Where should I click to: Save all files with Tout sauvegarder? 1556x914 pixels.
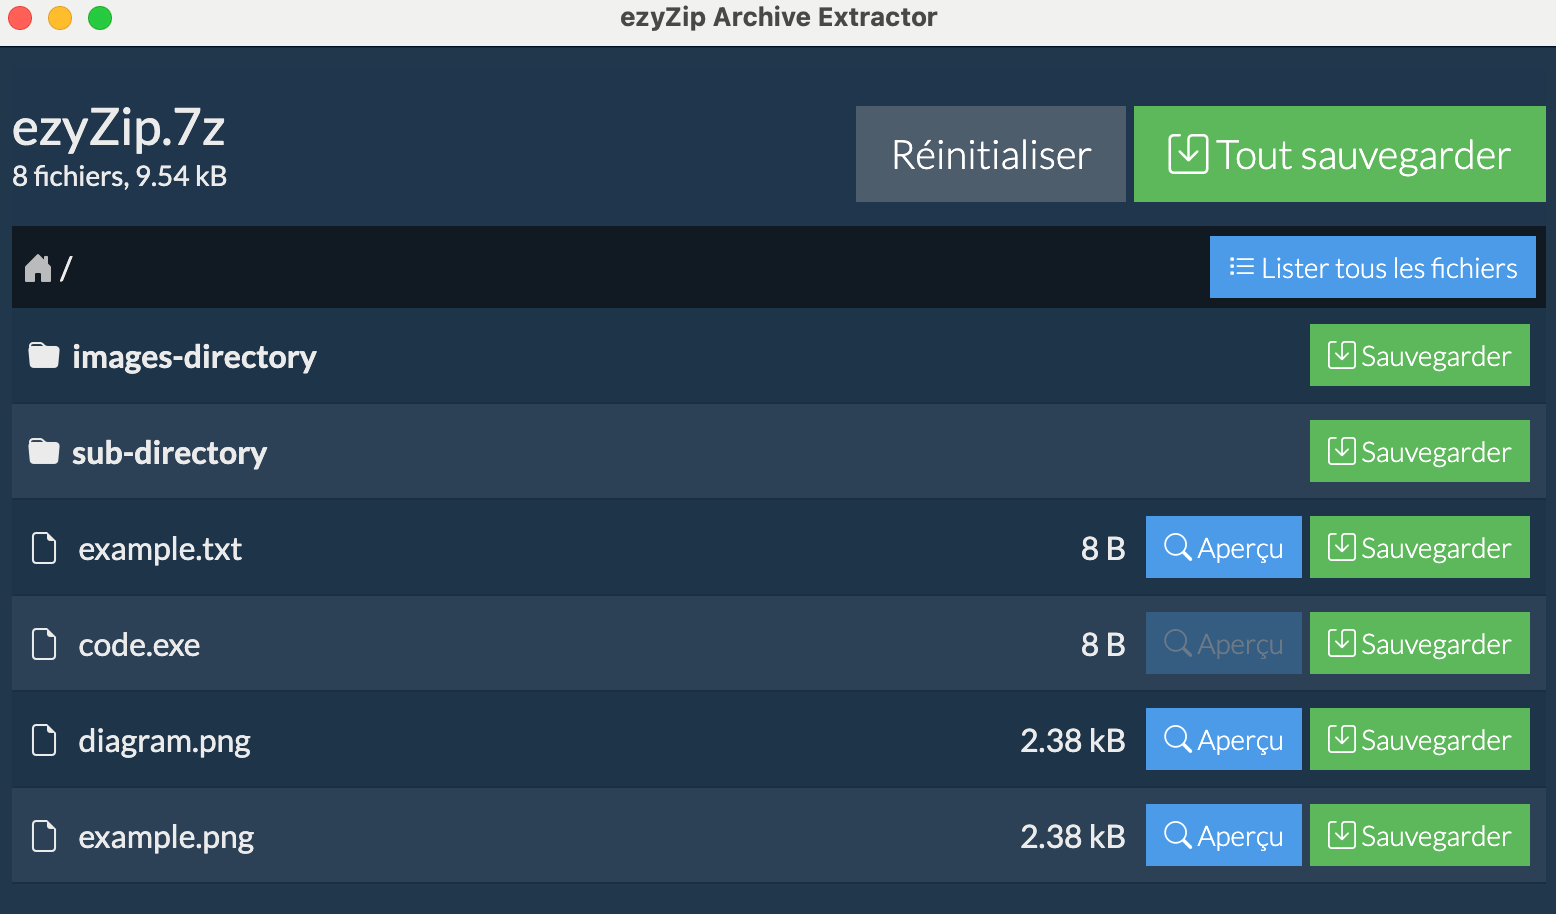pyautogui.click(x=1340, y=154)
